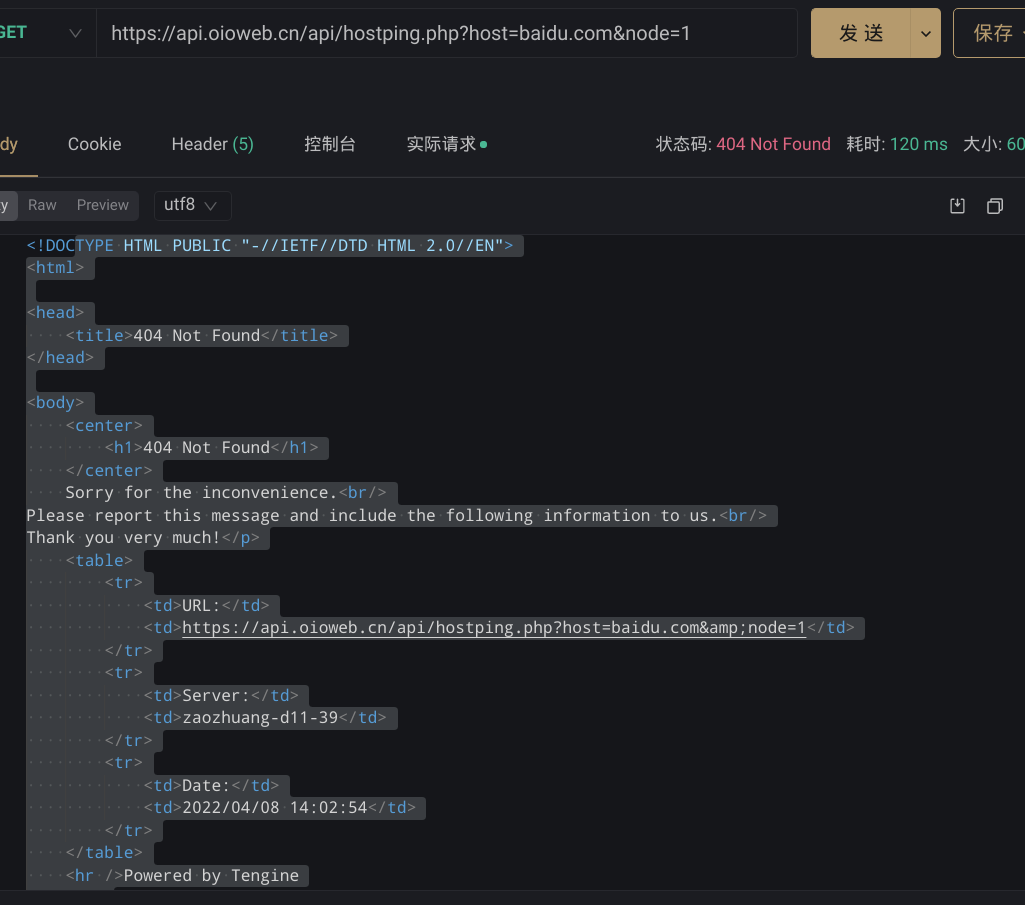The height and width of the screenshot is (905, 1025).
Task: Click the 发送 send button
Action: pyautogui.click(x=860, y=32)
